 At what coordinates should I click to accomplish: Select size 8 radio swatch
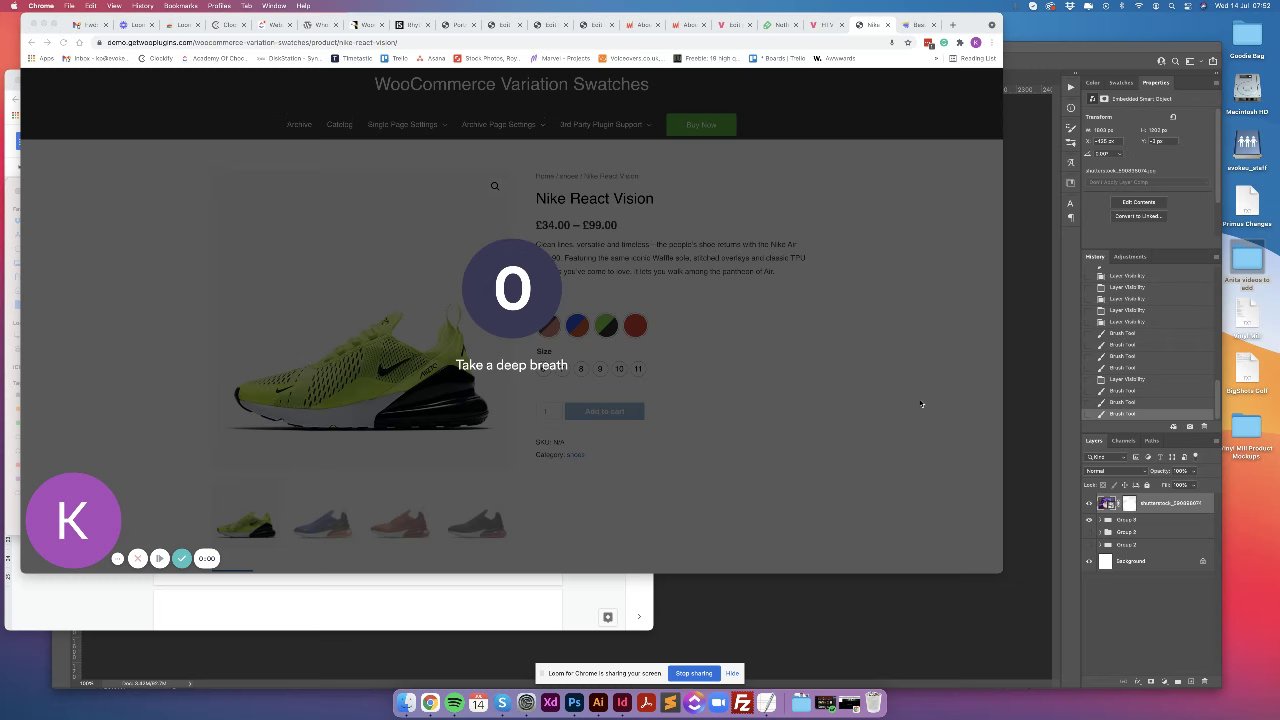(581, 369)
